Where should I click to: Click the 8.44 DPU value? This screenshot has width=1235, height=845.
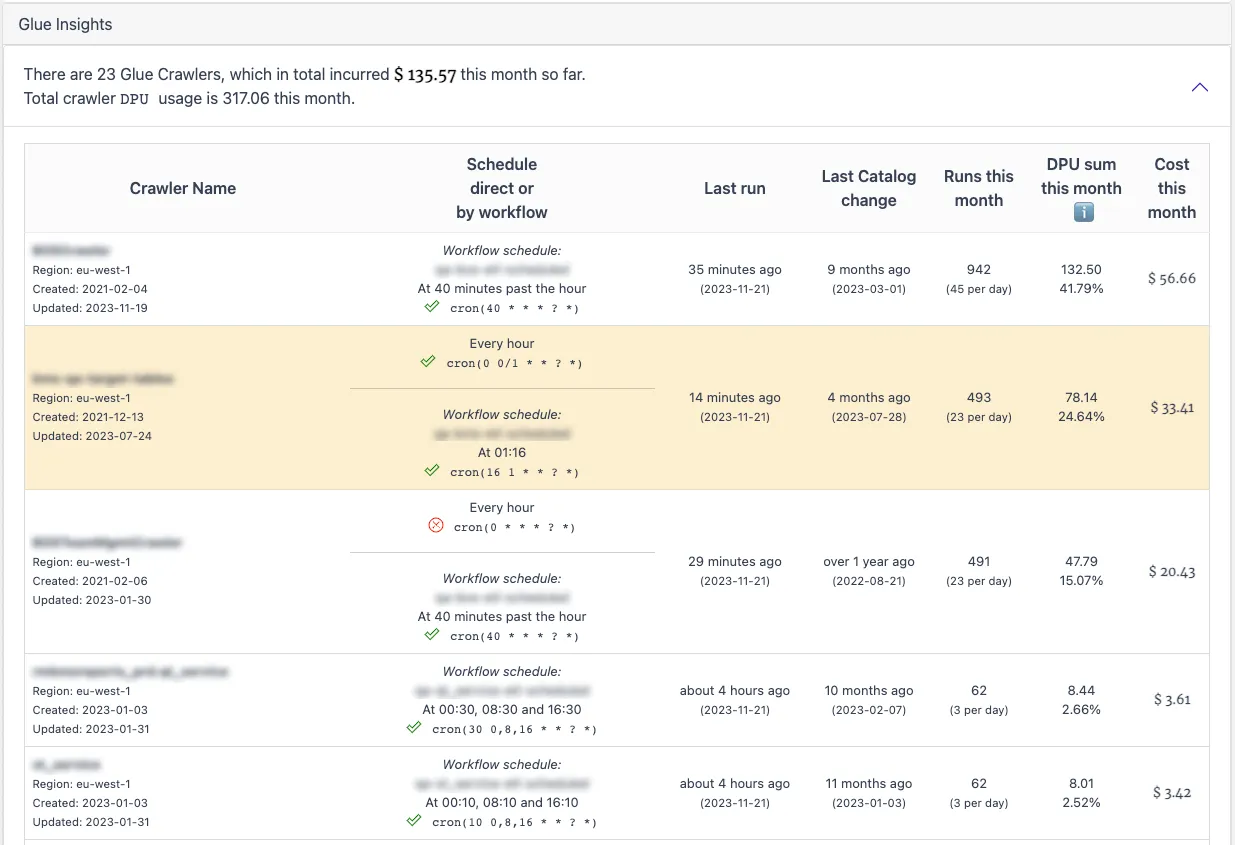coord(1082,690)
